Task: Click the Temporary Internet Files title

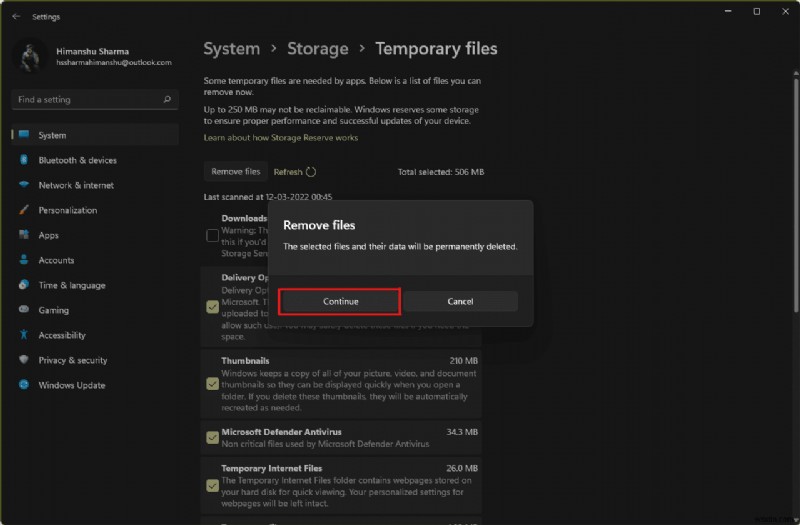Action: [x=271, y=468]
